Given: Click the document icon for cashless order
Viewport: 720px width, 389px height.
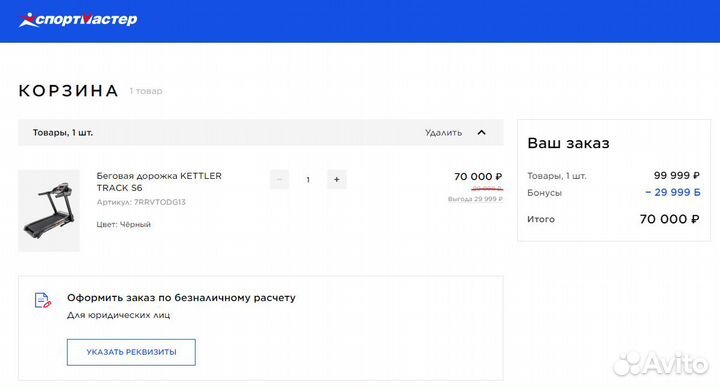Looking at the screenshot, I should [43, 300].
